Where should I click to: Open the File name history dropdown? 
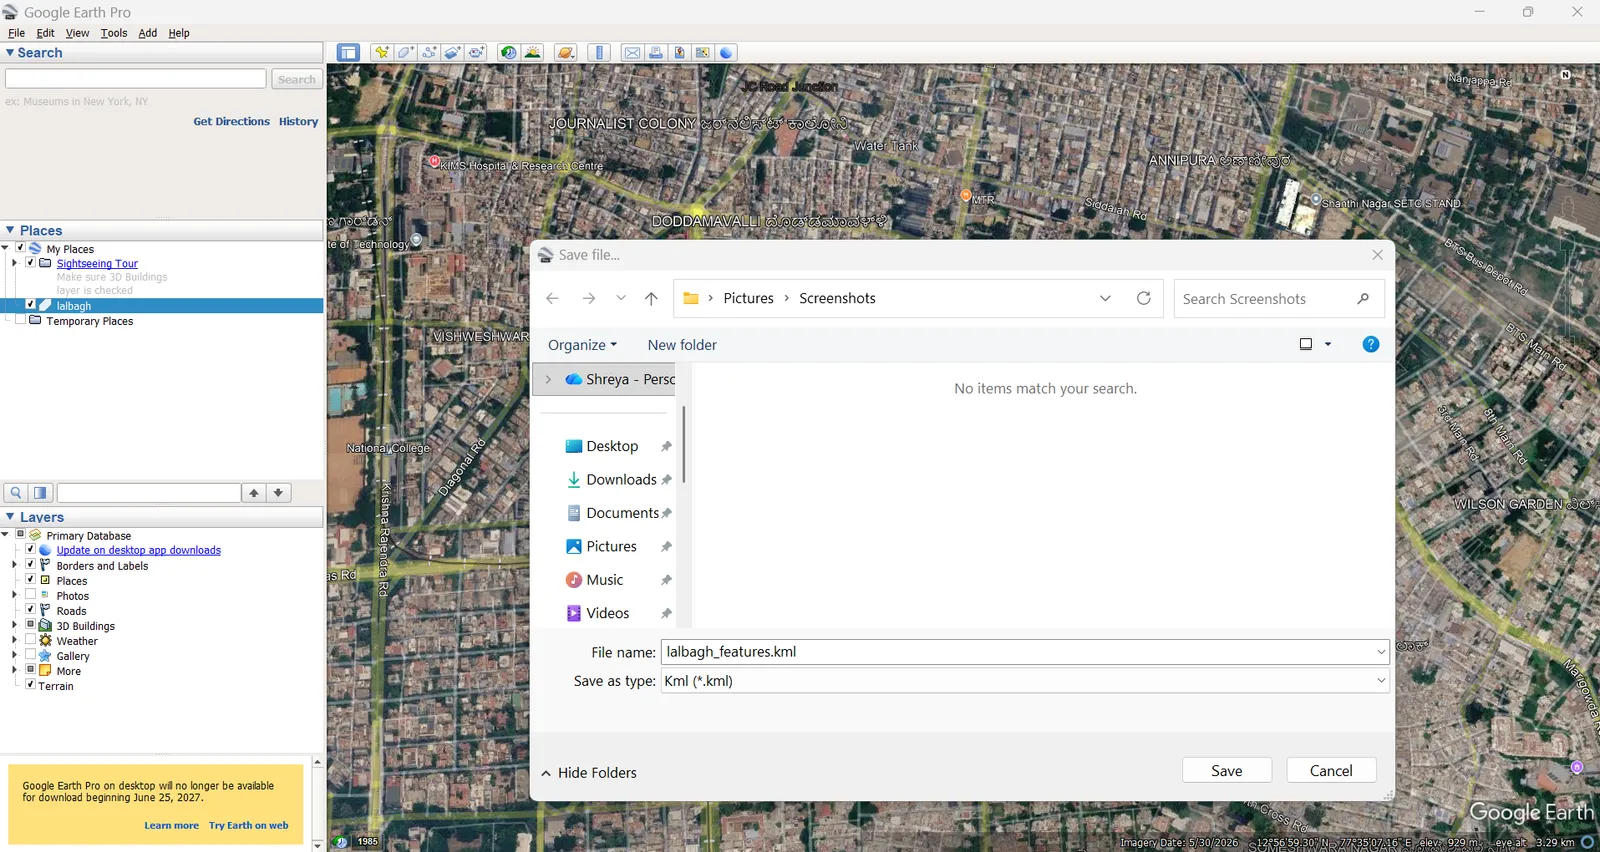pyautogui.click(x=1381, y=652)
